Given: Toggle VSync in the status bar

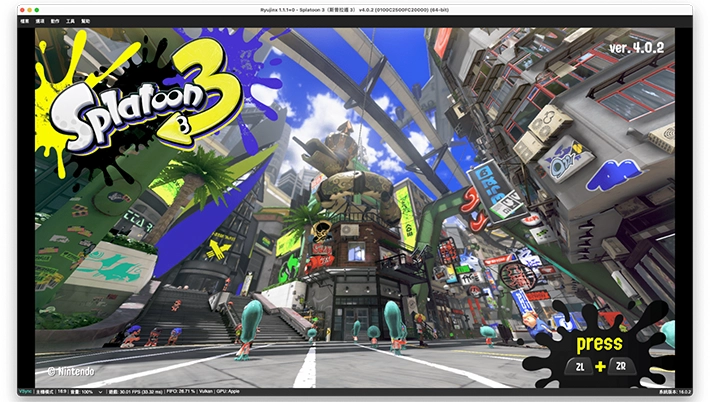Looking at the screenshot, I should click(x=25, y=392).
